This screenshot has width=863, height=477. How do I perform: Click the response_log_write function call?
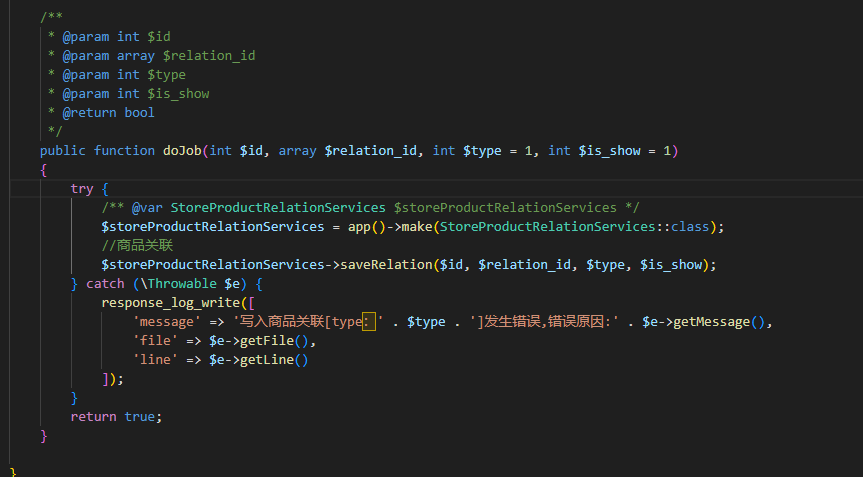click(171, 303)
